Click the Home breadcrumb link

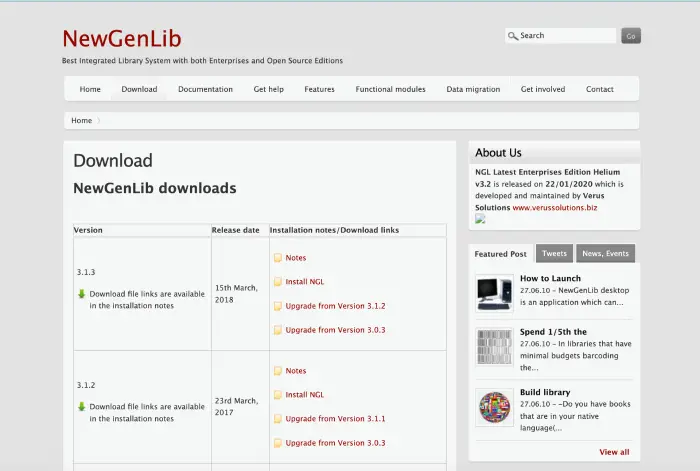pyautogui.click(x=82, y=121)
